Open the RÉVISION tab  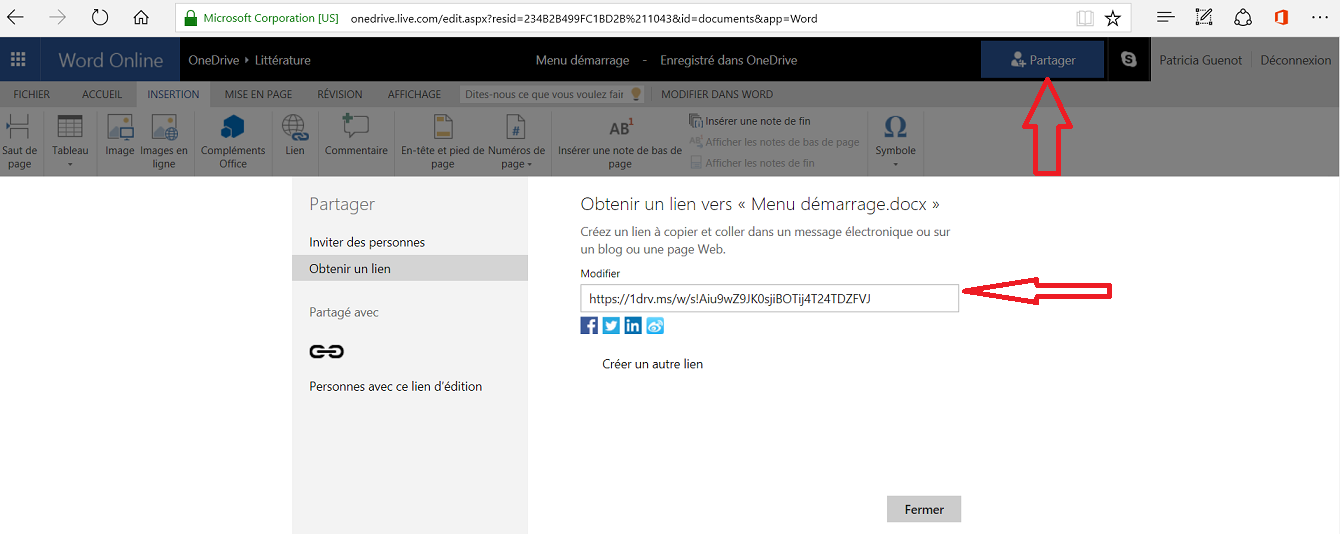coord(340,94)
